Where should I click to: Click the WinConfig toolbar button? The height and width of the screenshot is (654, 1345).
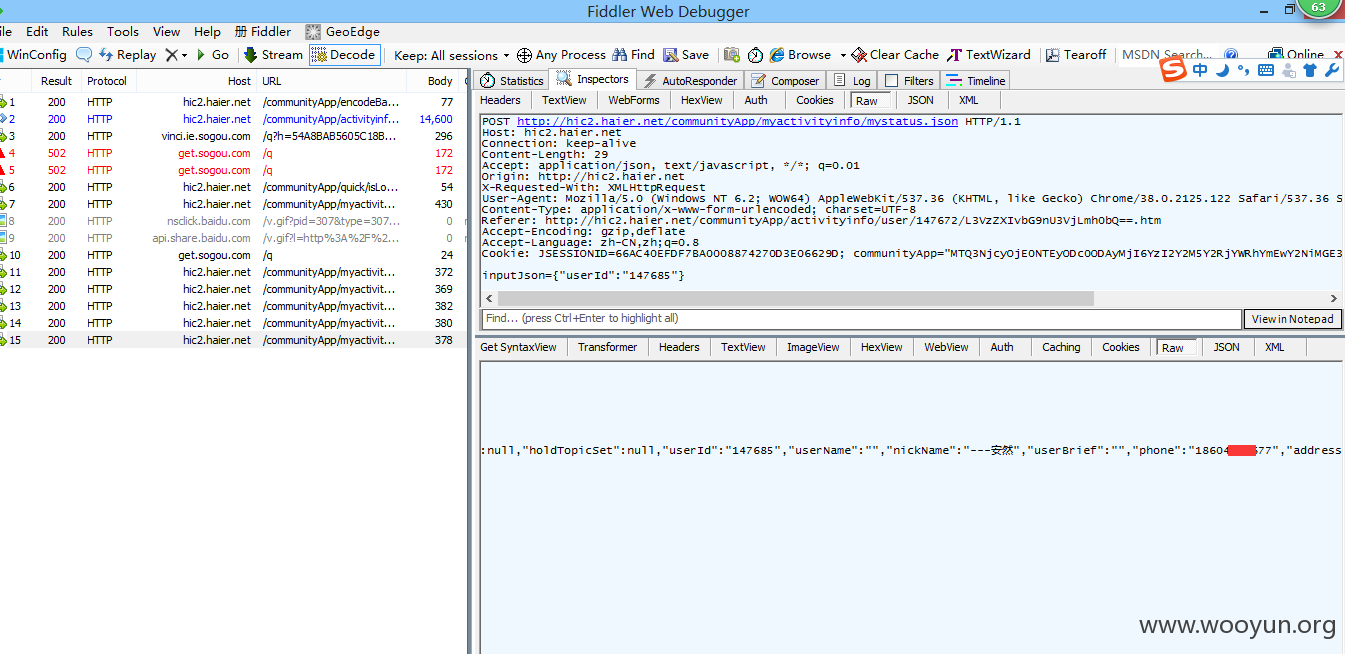pyautogui.click(x=34, y=55)
